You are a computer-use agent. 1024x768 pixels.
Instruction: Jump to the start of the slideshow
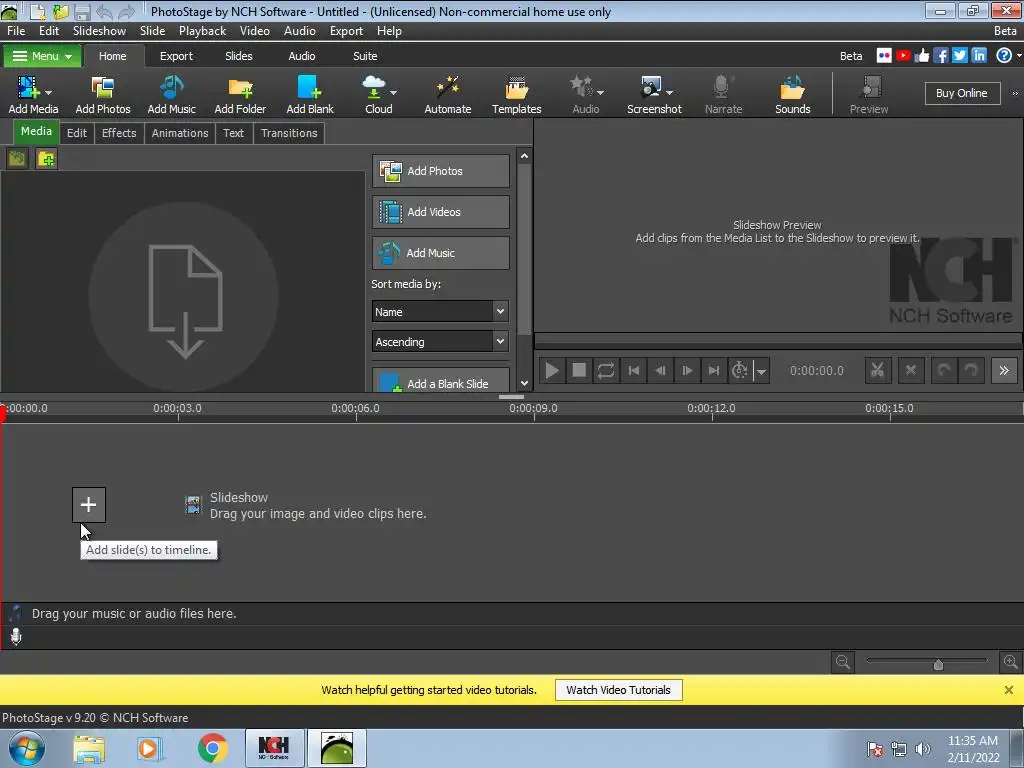click(633, 370)
